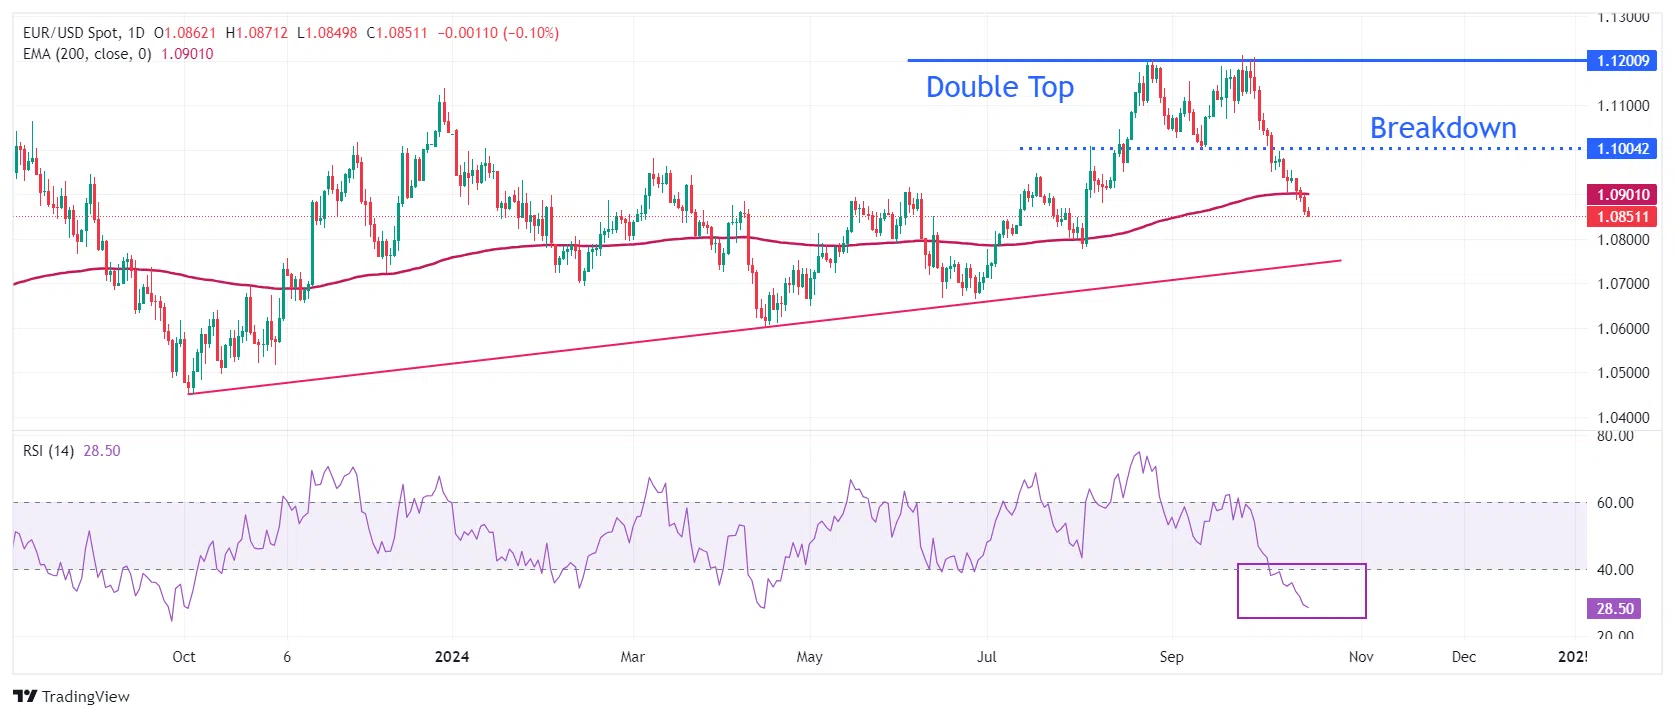Click the EMA 200 indicator legend
1675x718 pixels.
pos(87,54)
